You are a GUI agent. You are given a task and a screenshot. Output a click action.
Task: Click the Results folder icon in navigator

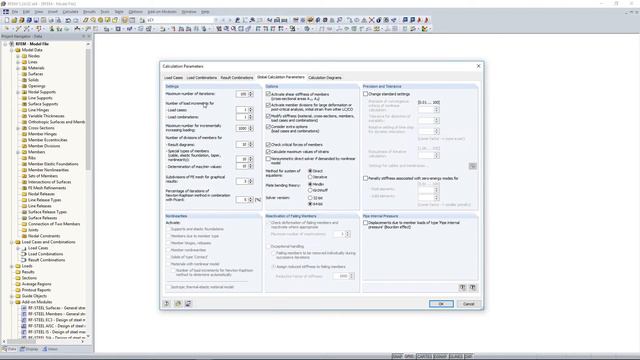[18, 272]
